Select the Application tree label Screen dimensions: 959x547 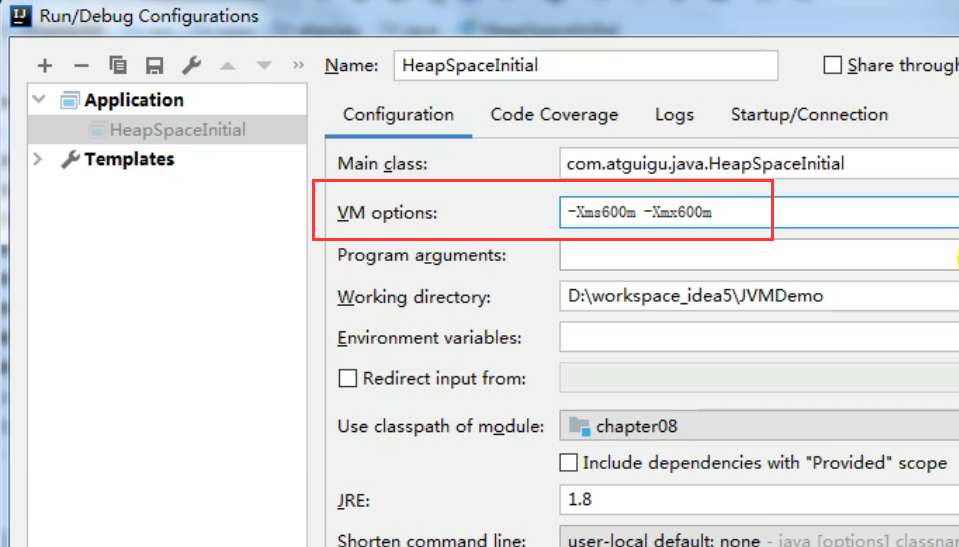point(134,100)
